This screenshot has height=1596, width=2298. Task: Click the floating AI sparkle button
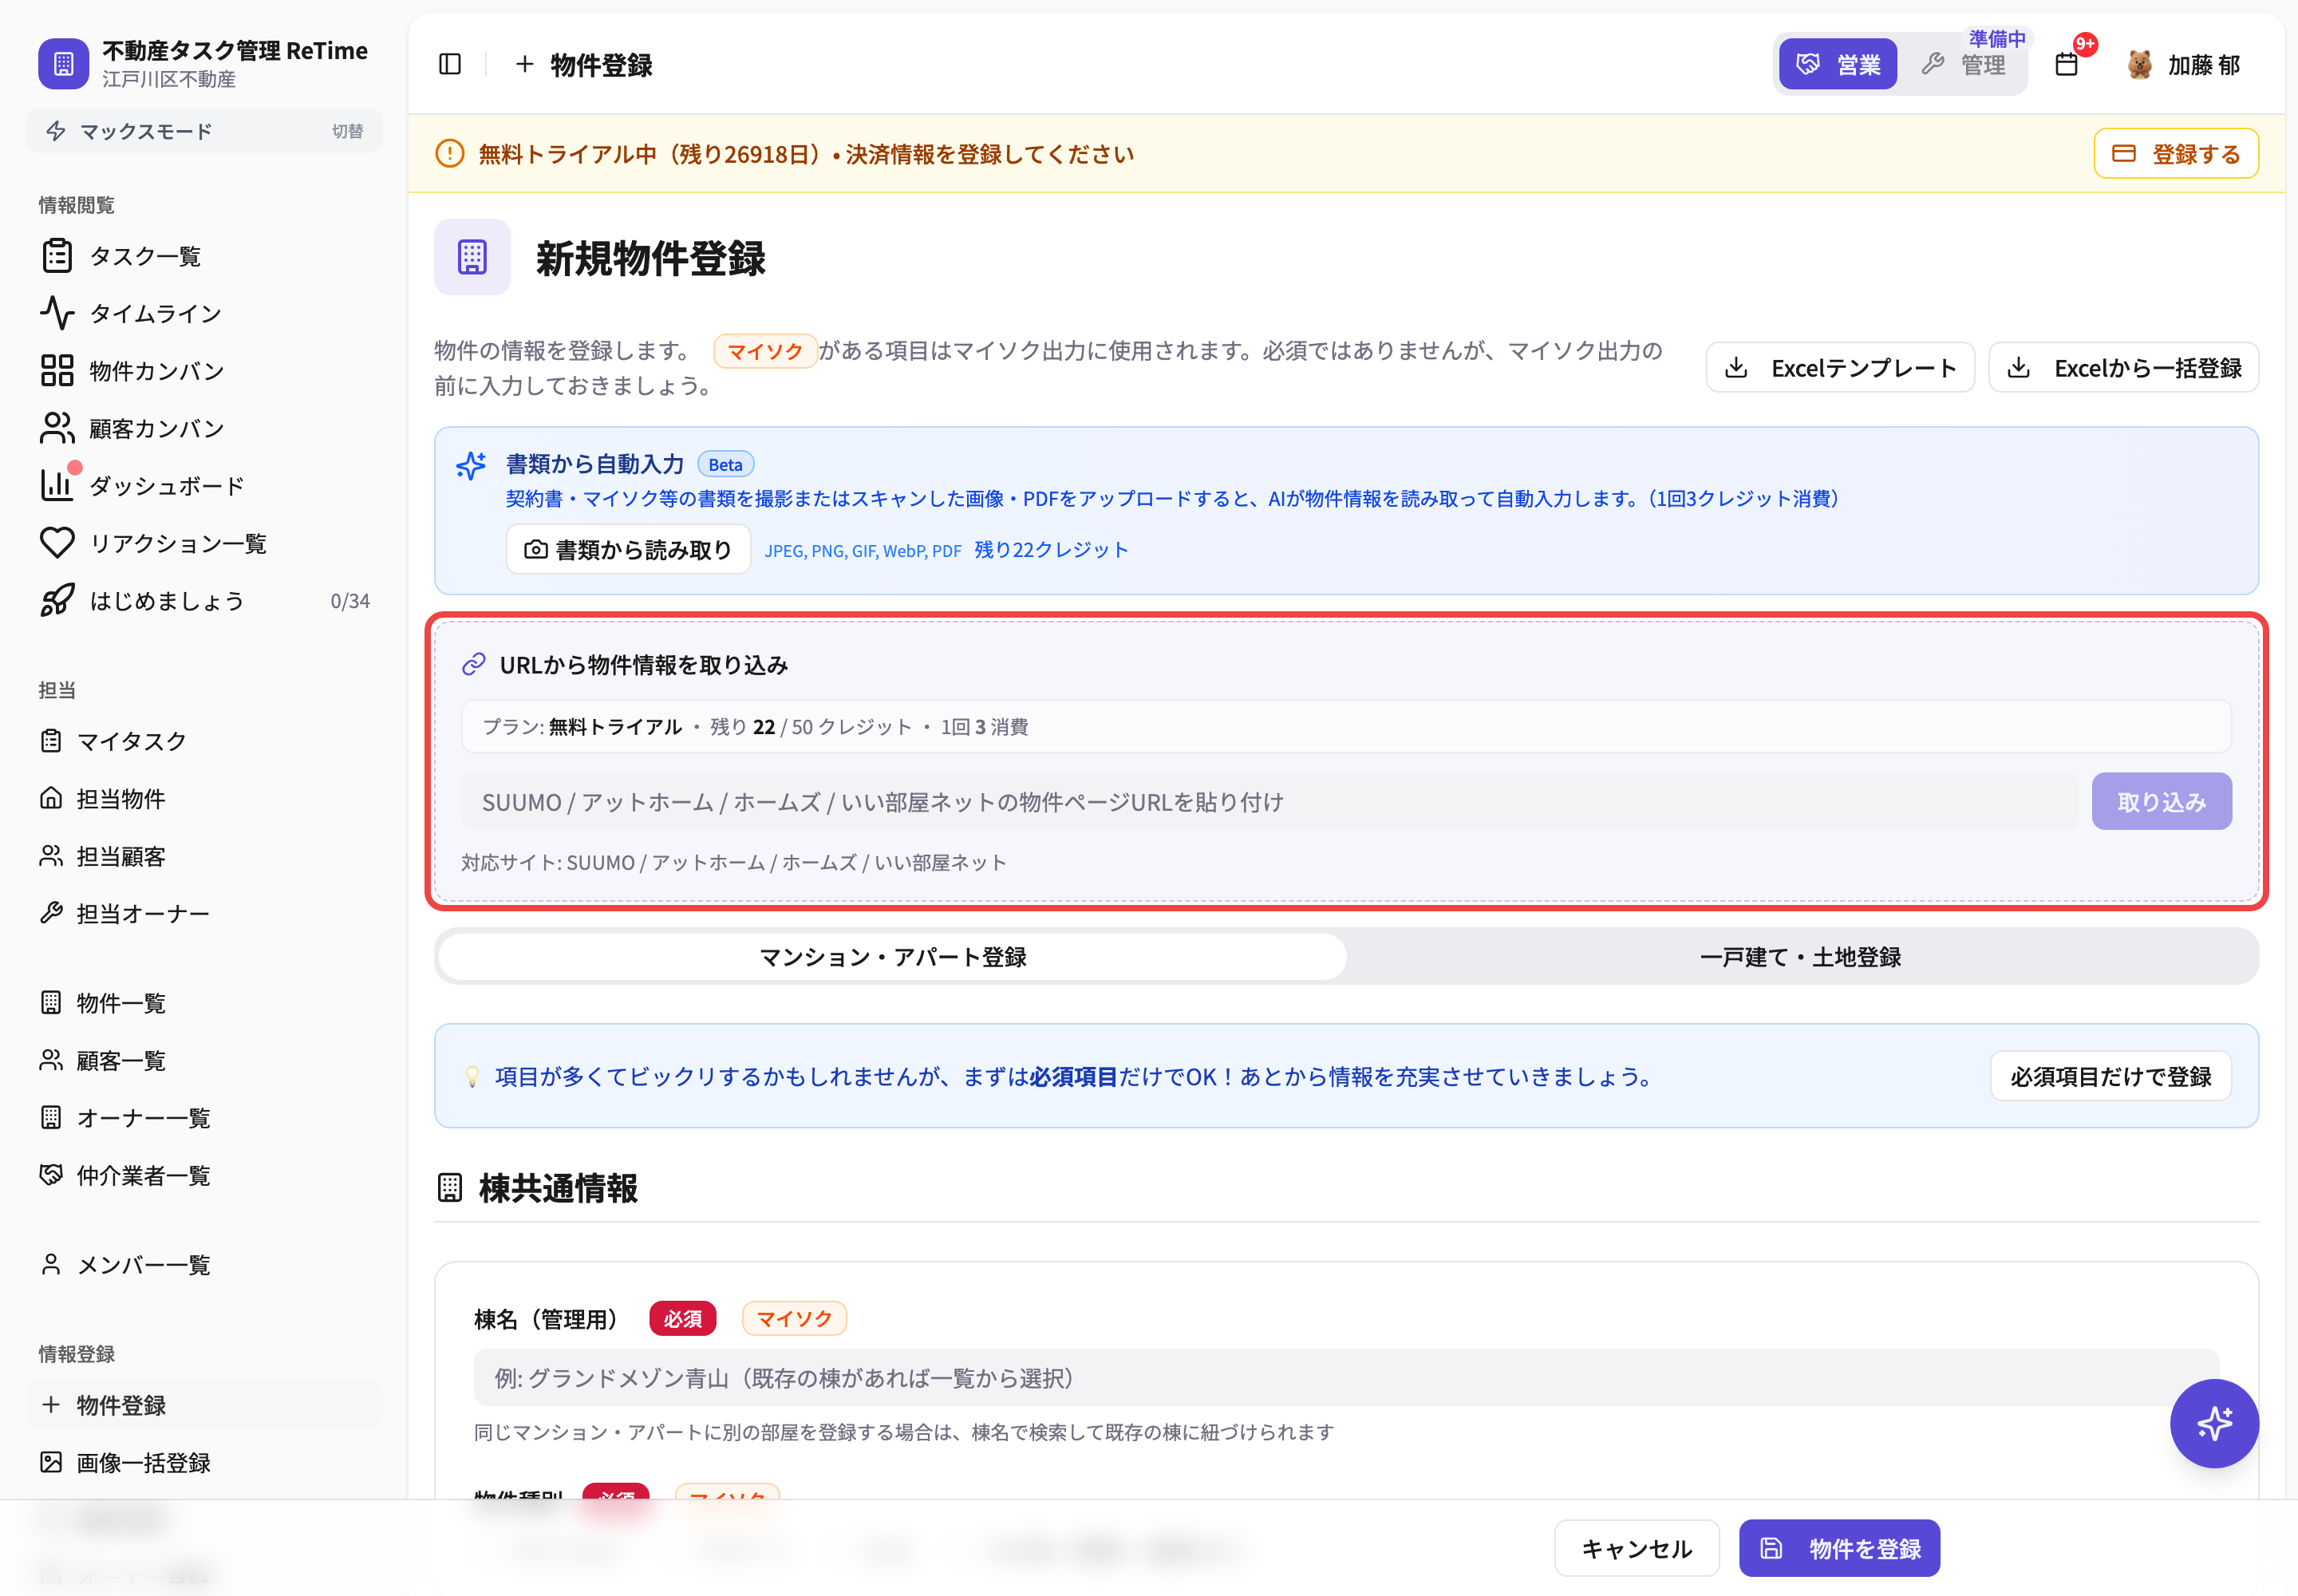tap(2213, 1423)
